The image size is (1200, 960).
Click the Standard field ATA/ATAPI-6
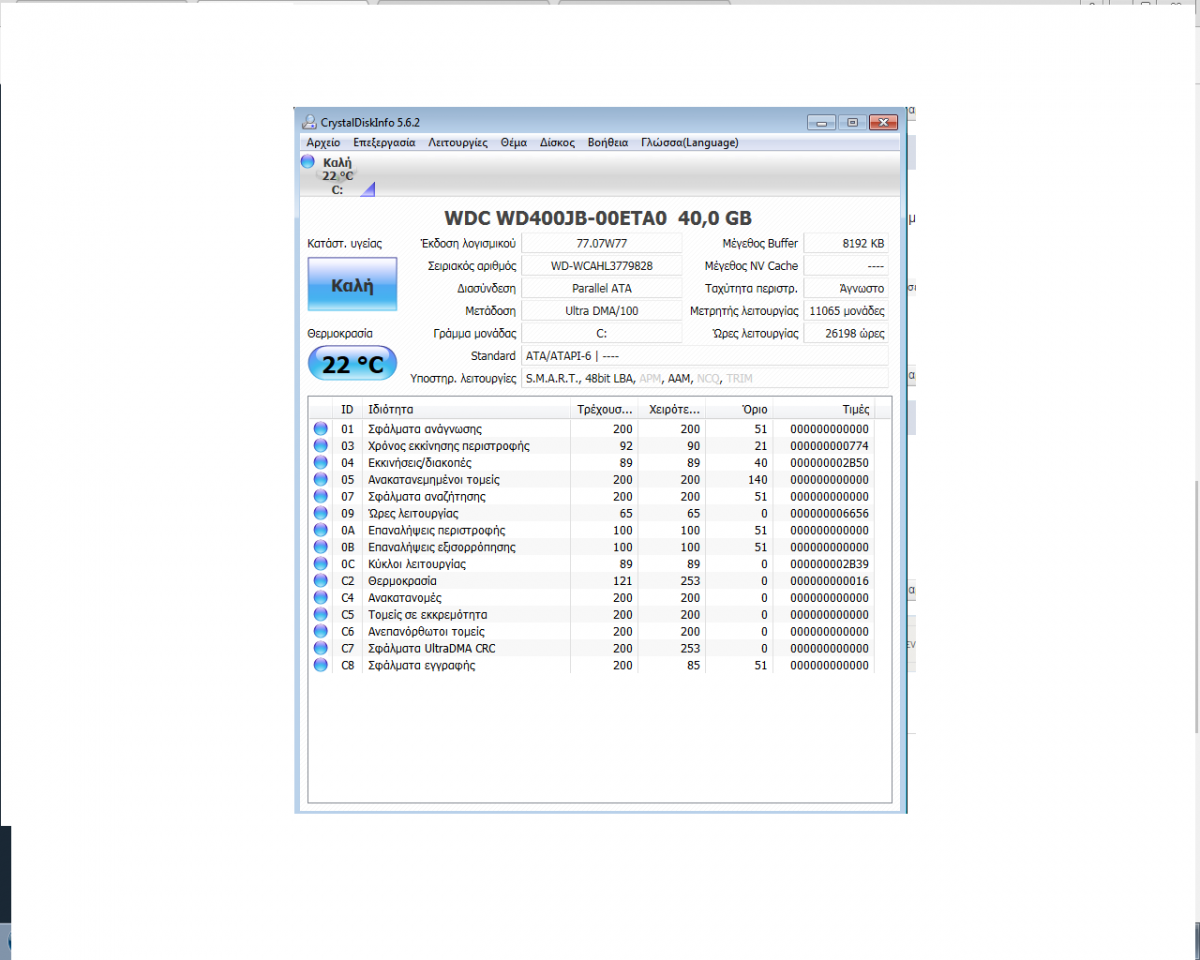tap(705, 356)
